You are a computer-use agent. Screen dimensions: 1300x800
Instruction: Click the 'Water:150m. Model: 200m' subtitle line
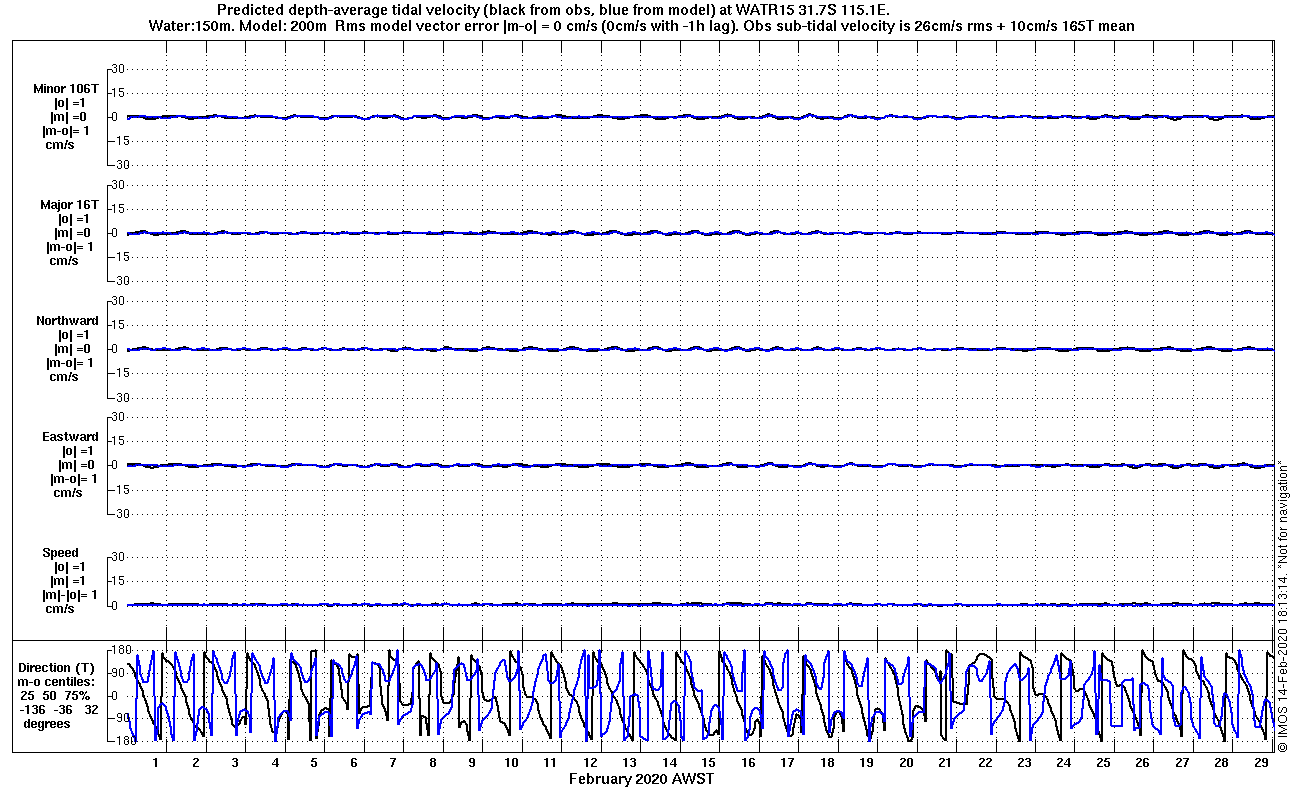[x=641, y=26]
